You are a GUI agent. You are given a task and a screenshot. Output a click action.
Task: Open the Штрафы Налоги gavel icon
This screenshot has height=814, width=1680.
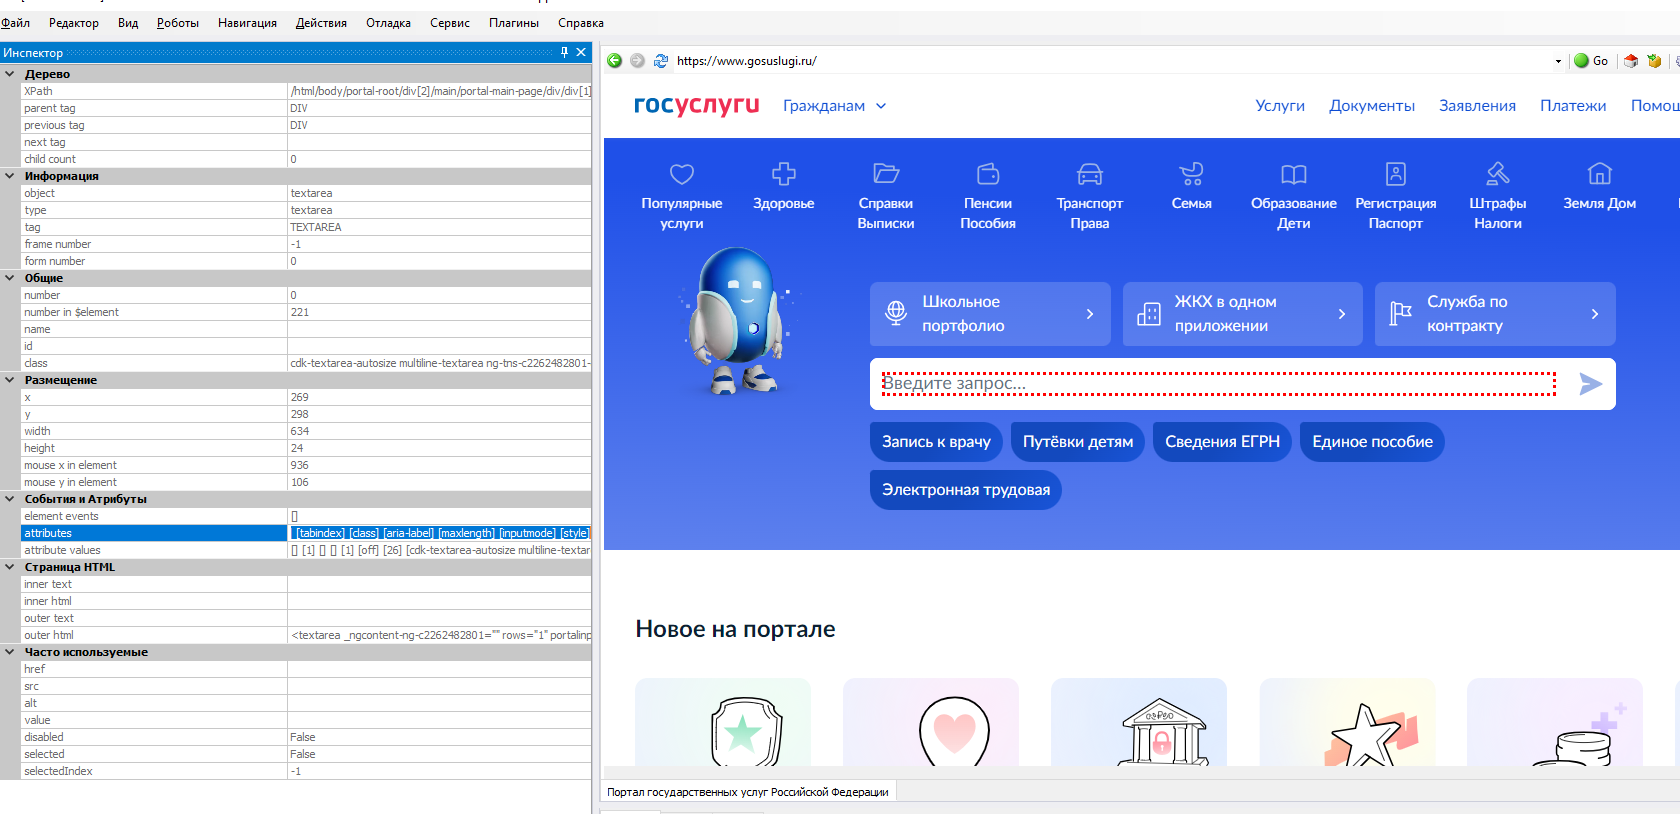[1498, 174]
